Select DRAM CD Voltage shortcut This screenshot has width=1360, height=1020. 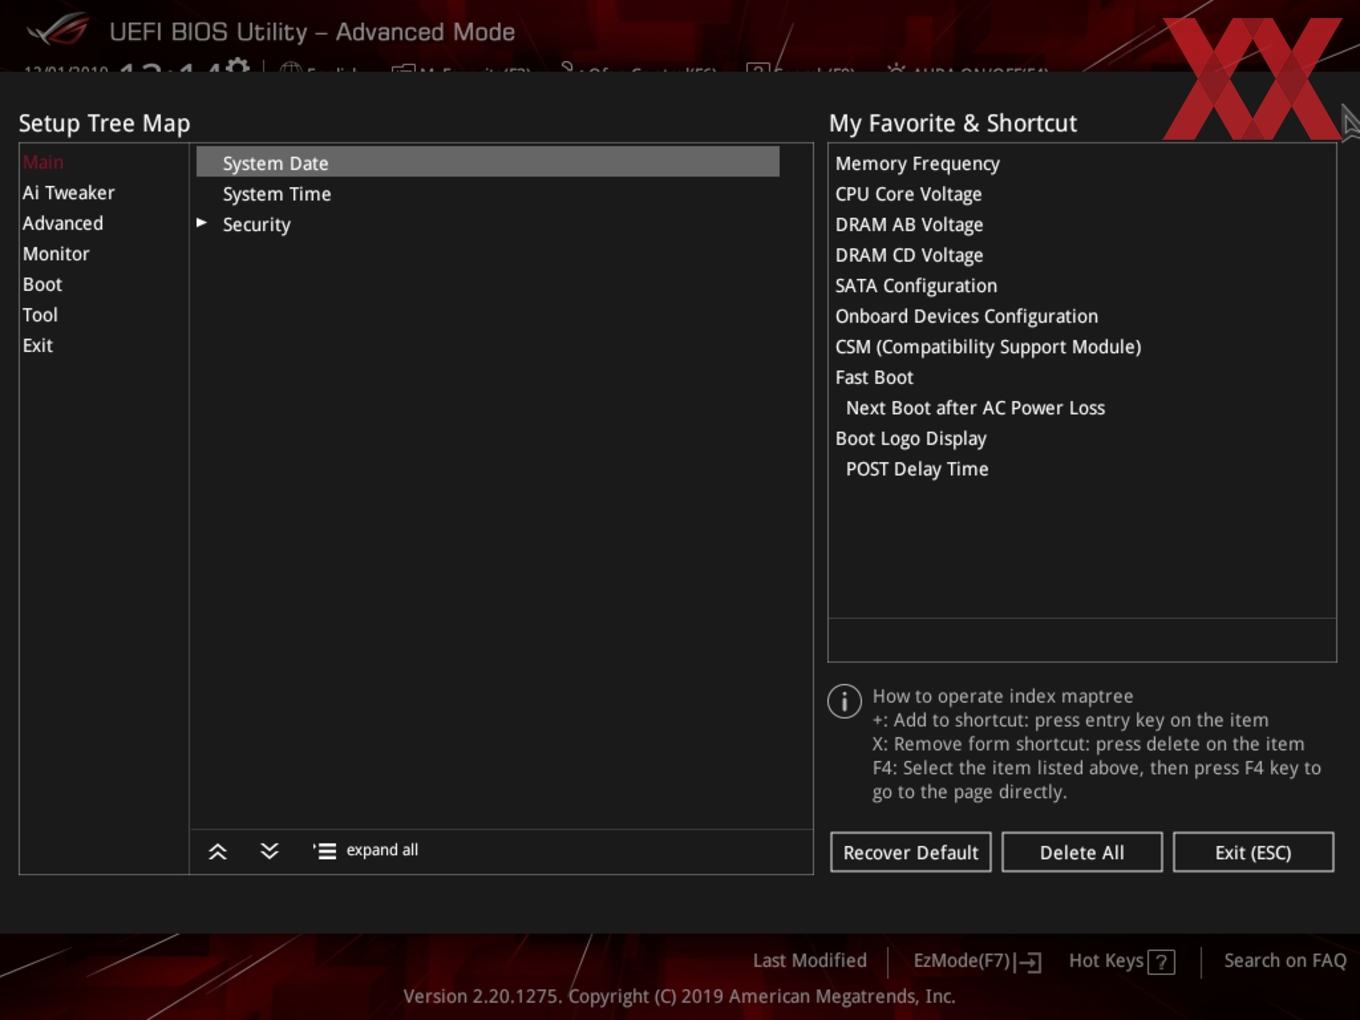pos(909,256)
